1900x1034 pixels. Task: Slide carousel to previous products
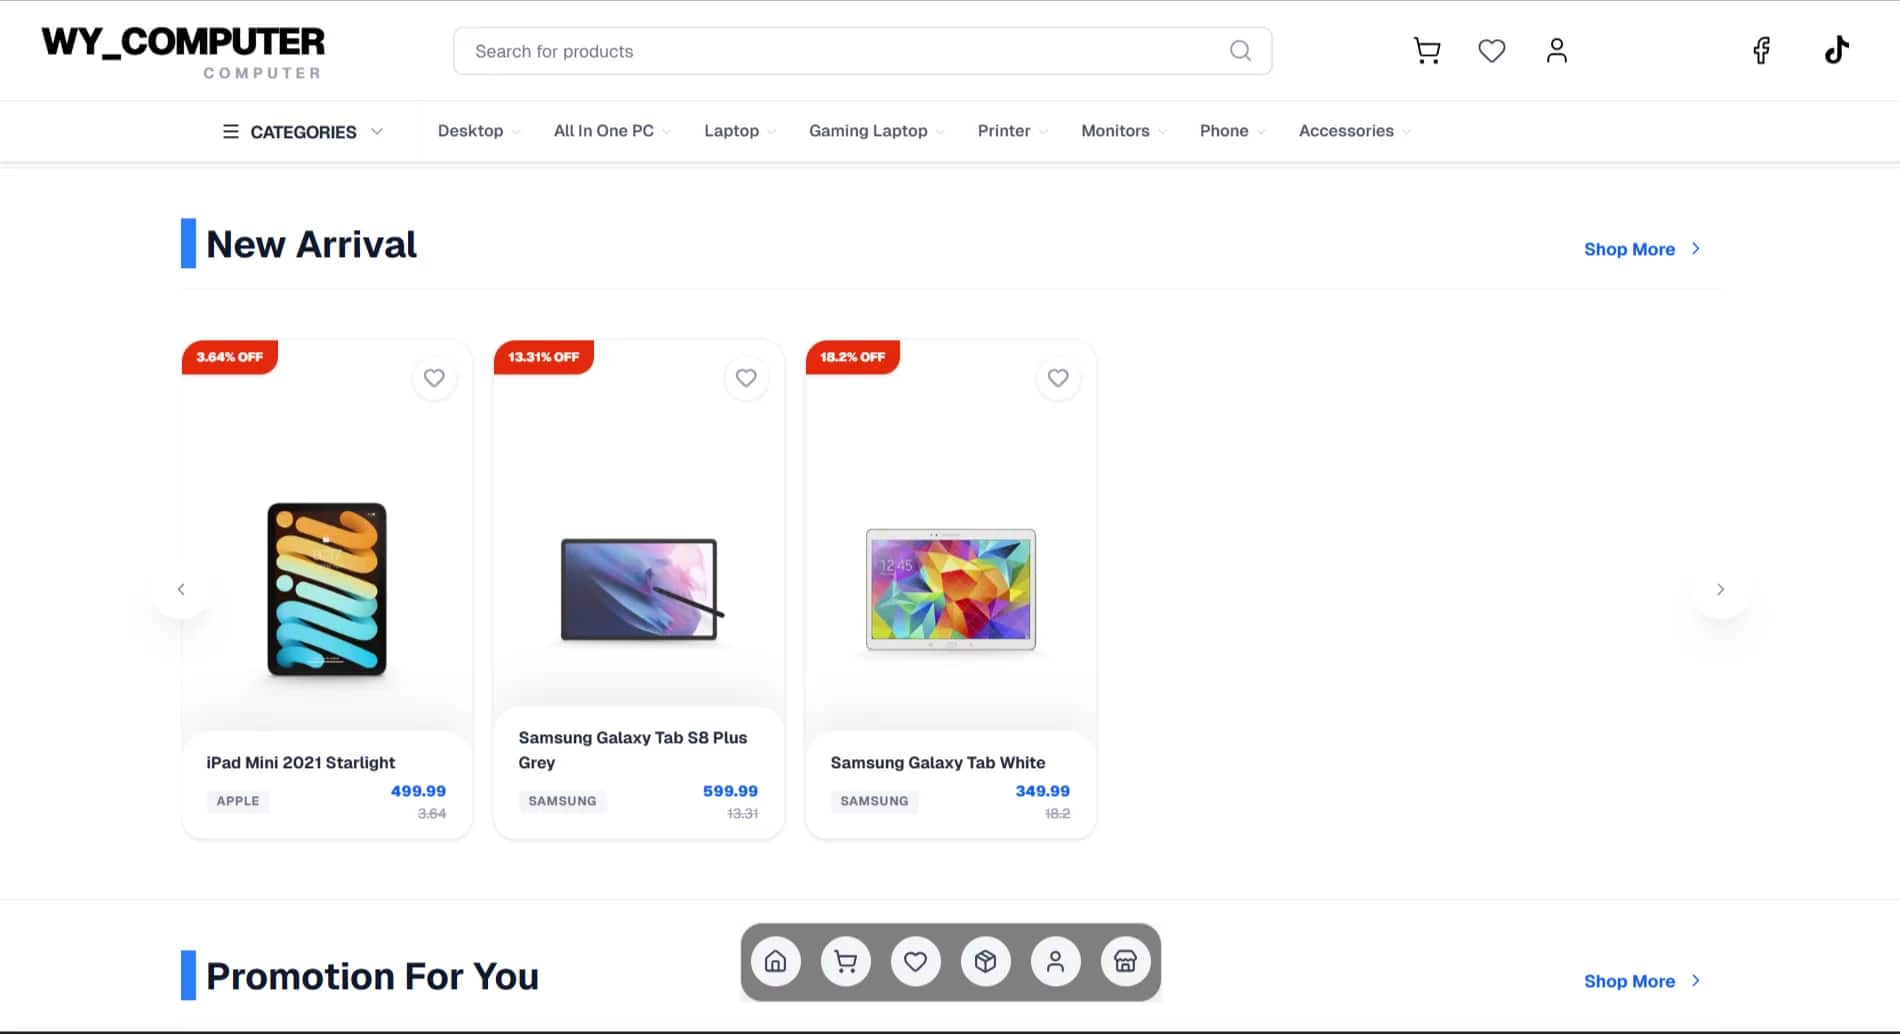click(x=181, y=589)
